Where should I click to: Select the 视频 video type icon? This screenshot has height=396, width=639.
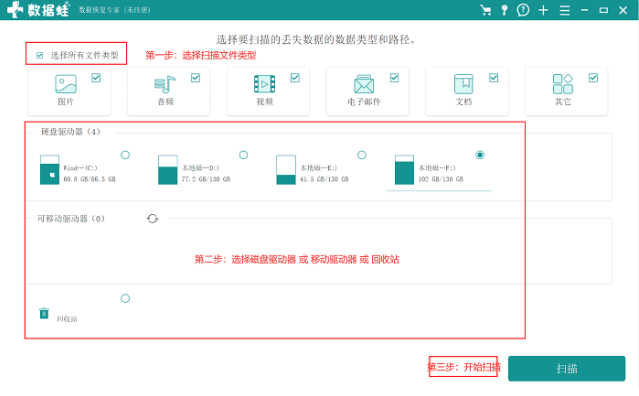(264, 84)
